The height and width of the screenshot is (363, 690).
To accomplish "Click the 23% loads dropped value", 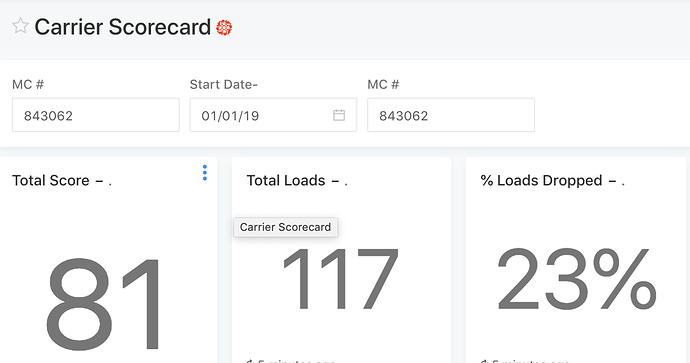I will point(577,279).
